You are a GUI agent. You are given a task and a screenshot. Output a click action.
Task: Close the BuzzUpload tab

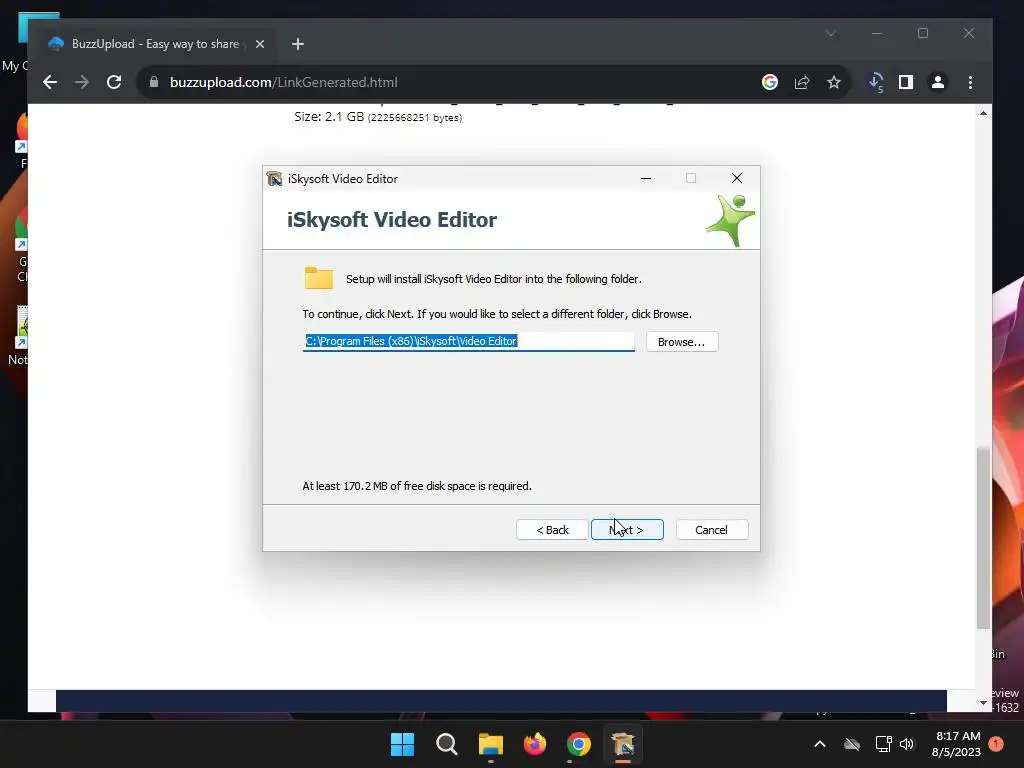[260, 44]
